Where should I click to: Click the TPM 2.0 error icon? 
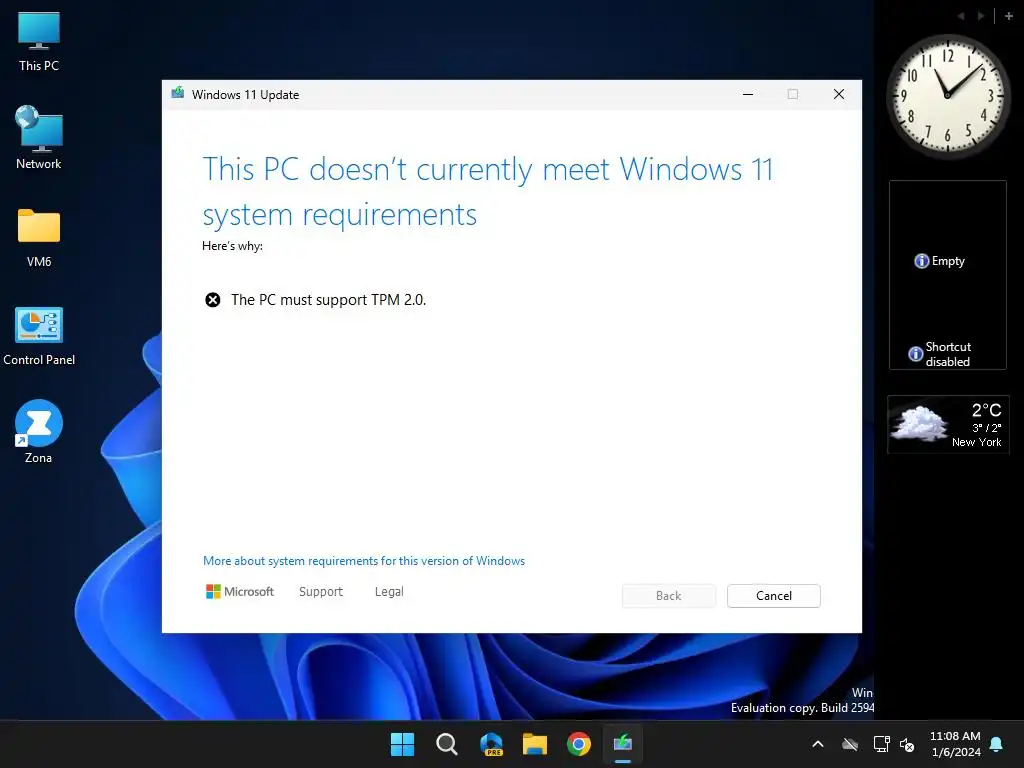click(213, 300)
